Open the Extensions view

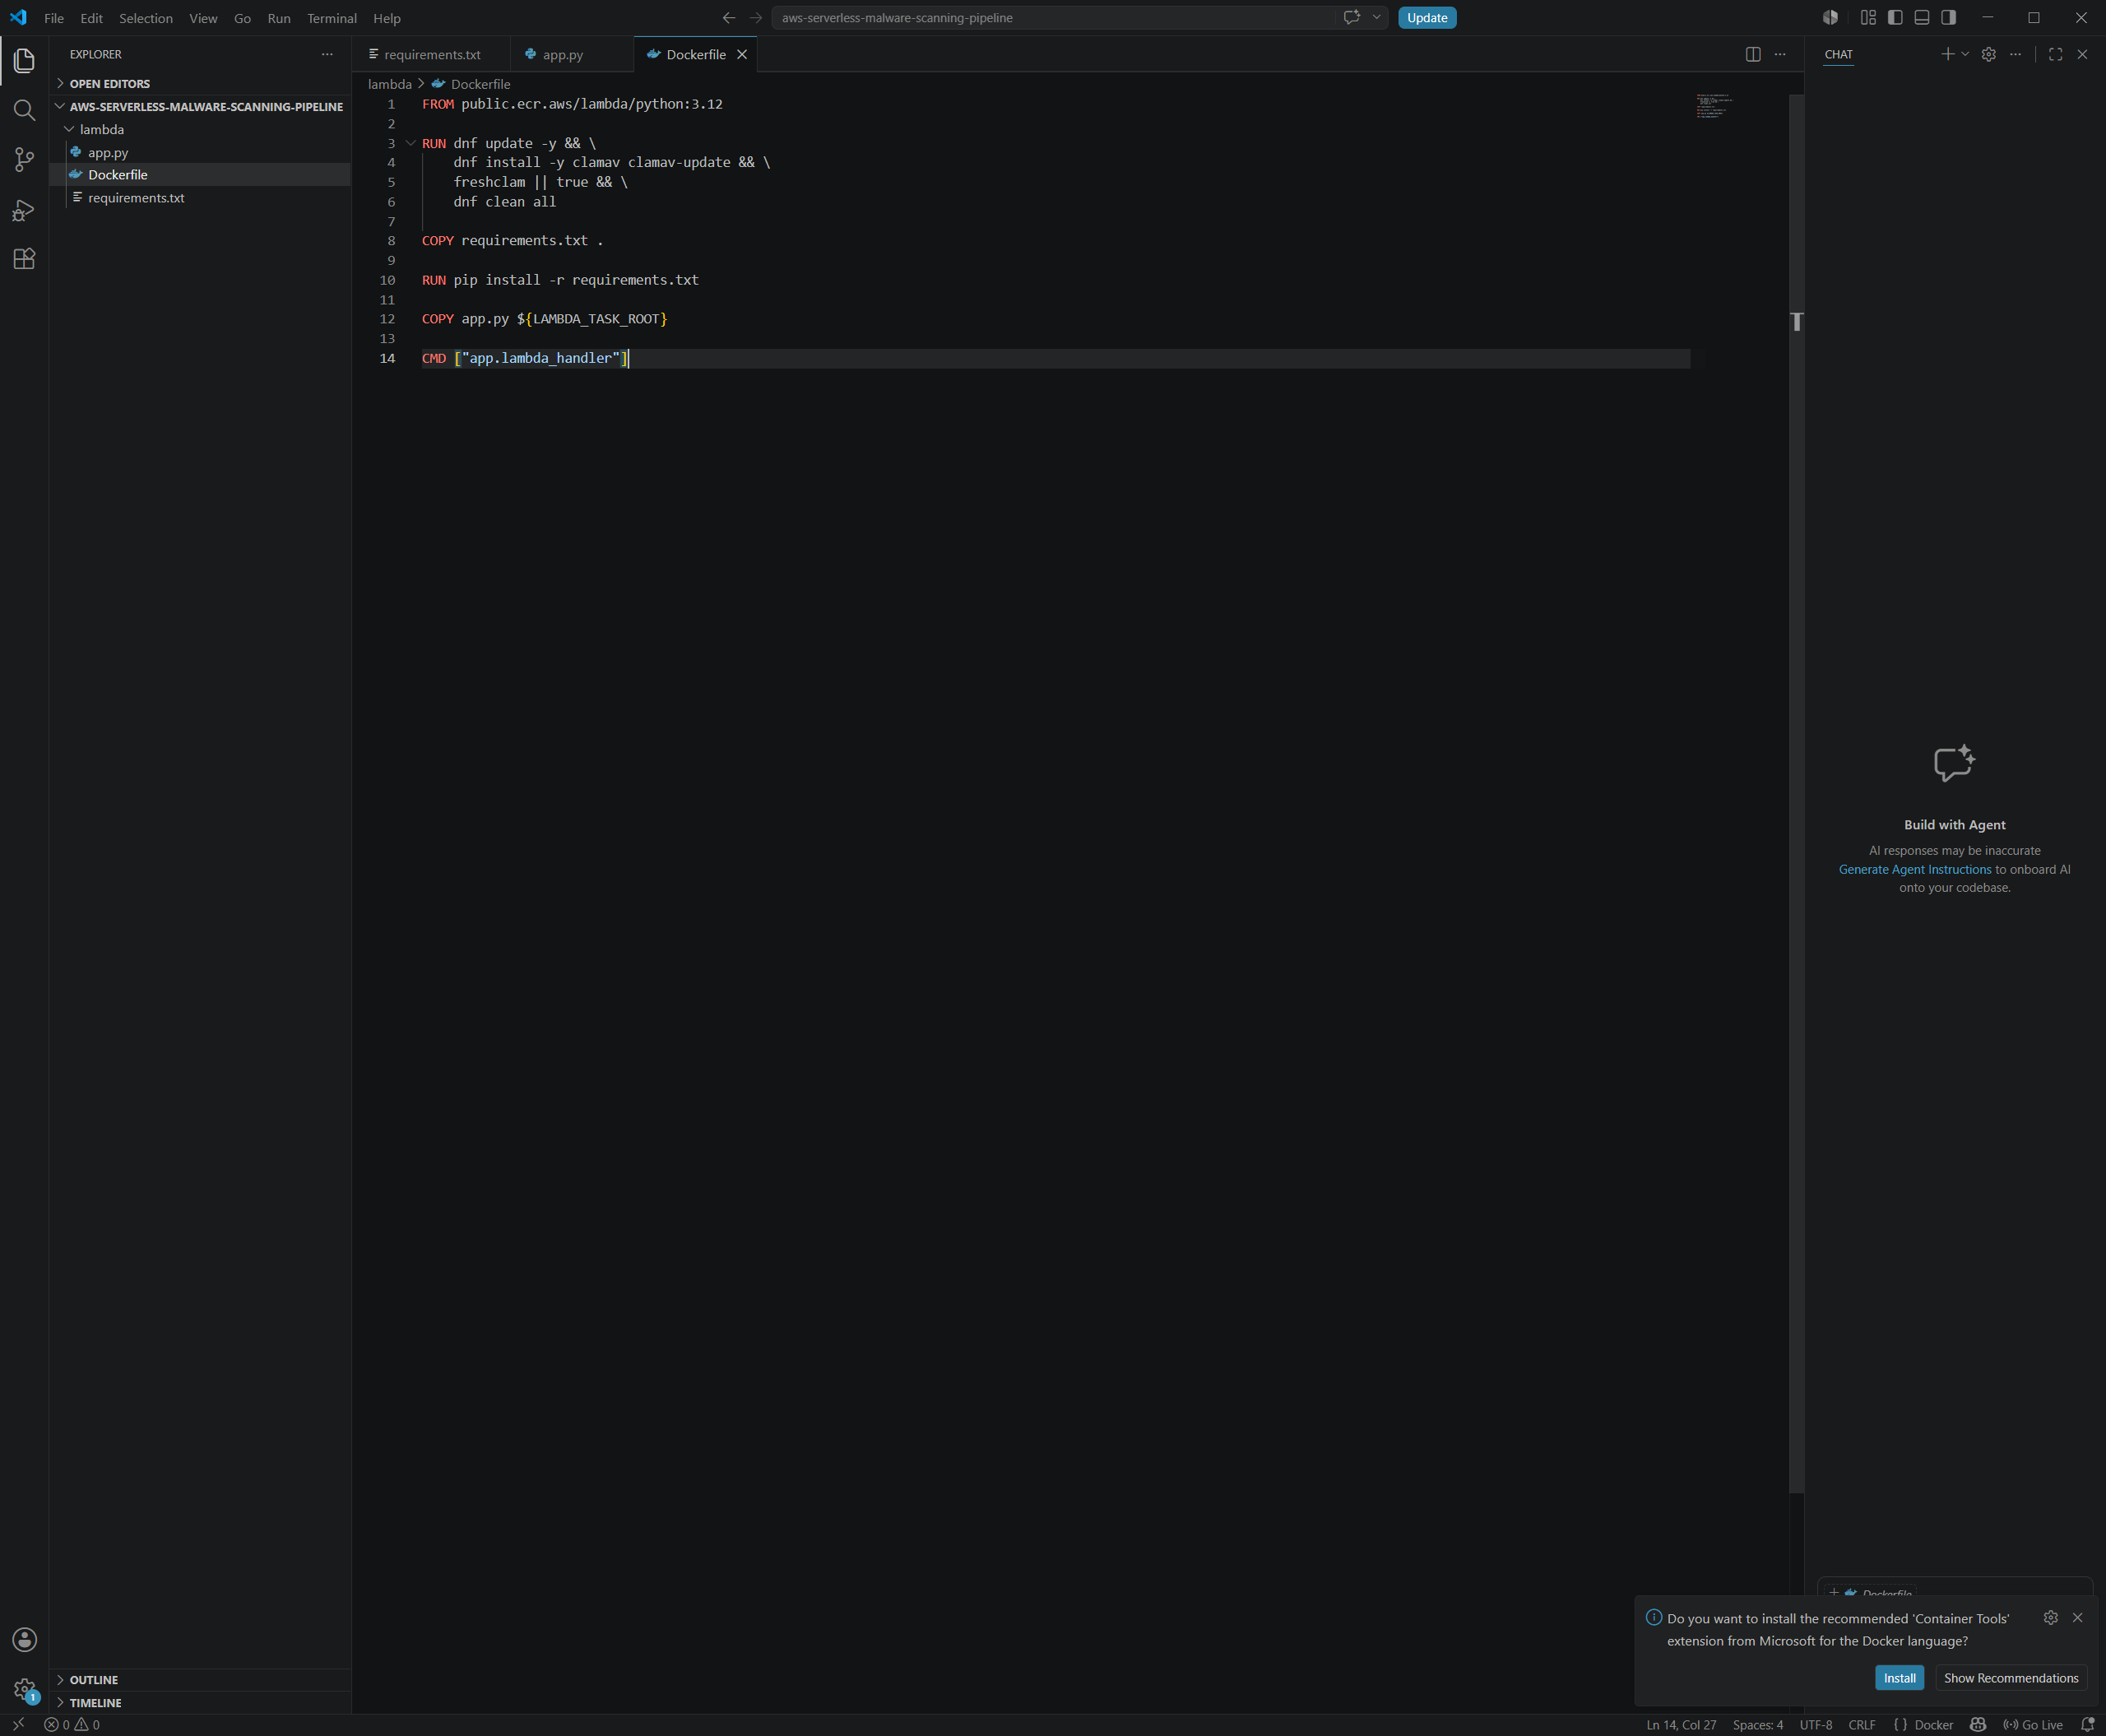pos(24,259)
